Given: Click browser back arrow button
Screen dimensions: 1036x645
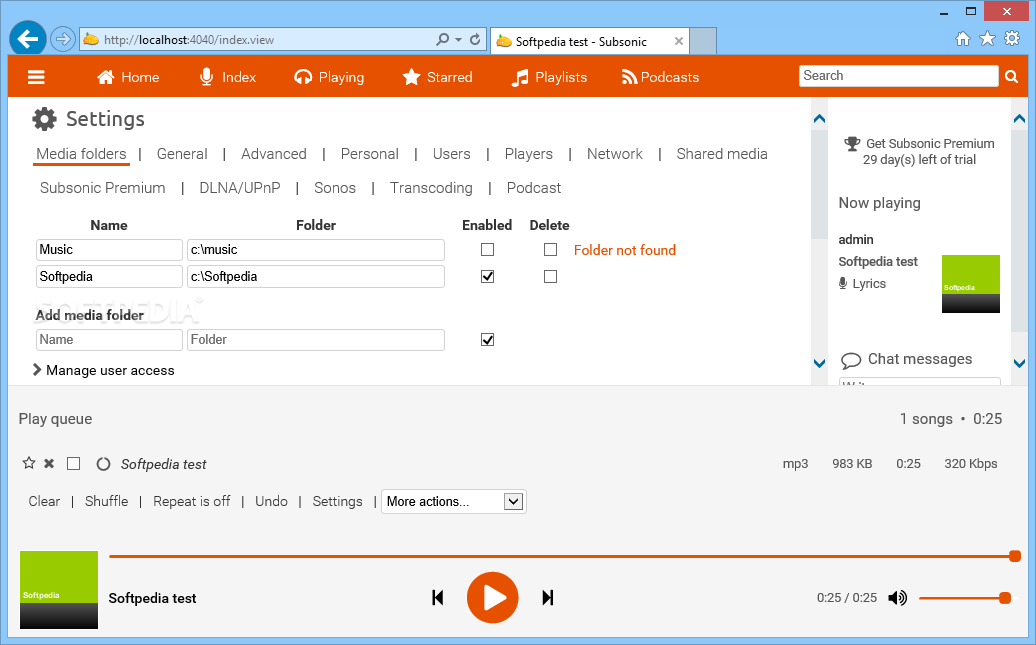Looking at the screenshot, I should click(28, 39).
